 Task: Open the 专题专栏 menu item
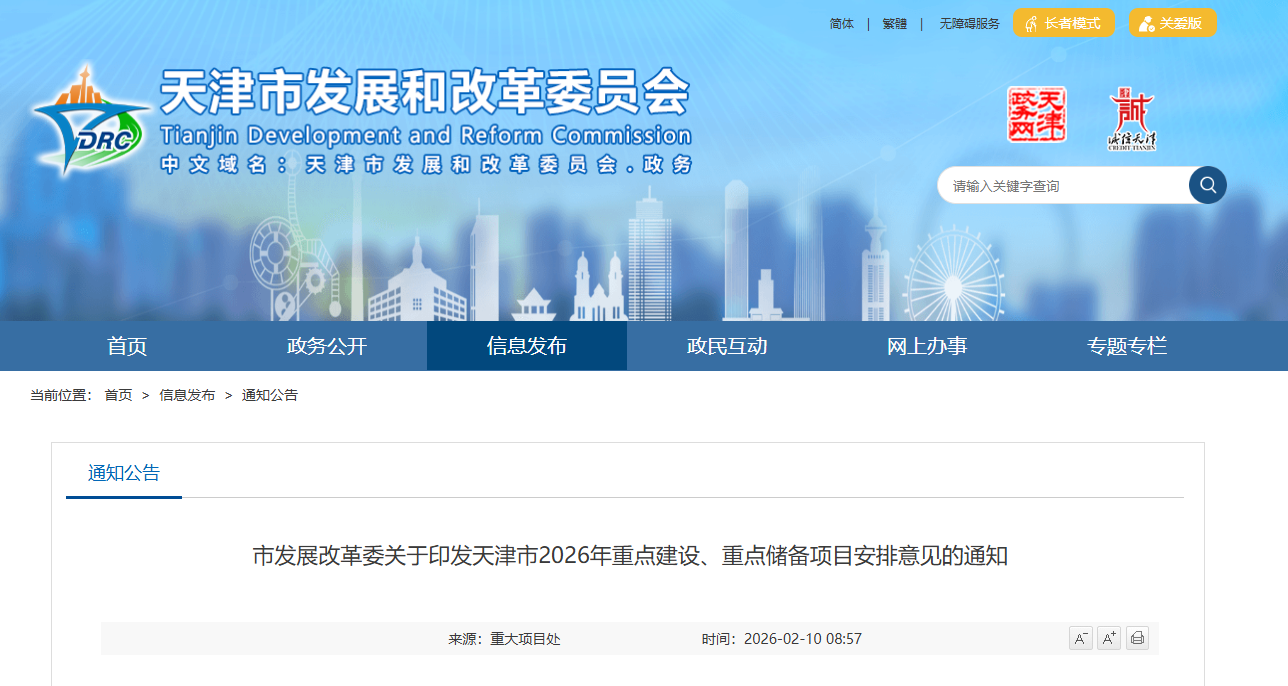click(1127, 347)
